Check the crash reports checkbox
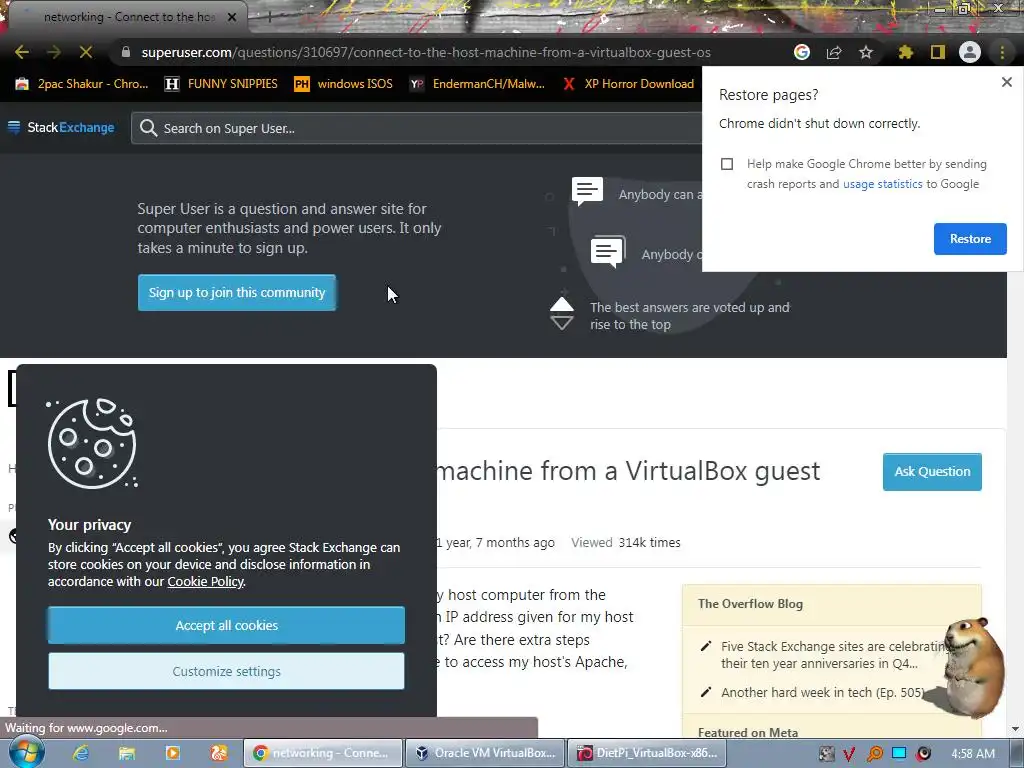 pos(727,164)
